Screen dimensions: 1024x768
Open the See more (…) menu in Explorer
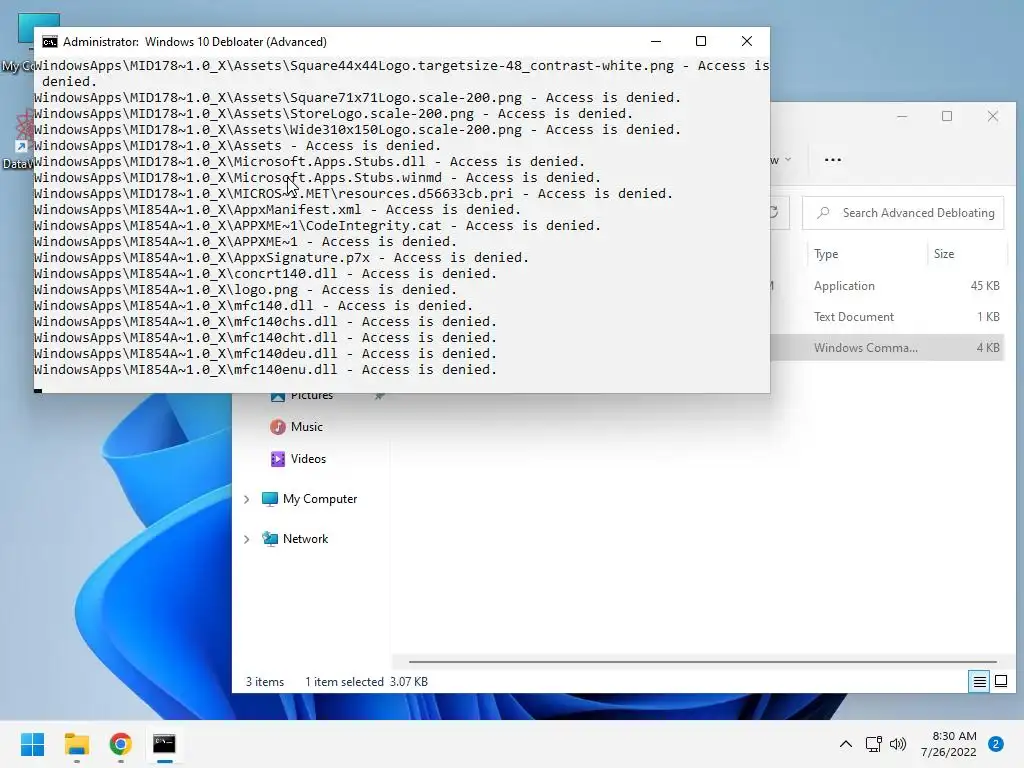tap(833, 159)
